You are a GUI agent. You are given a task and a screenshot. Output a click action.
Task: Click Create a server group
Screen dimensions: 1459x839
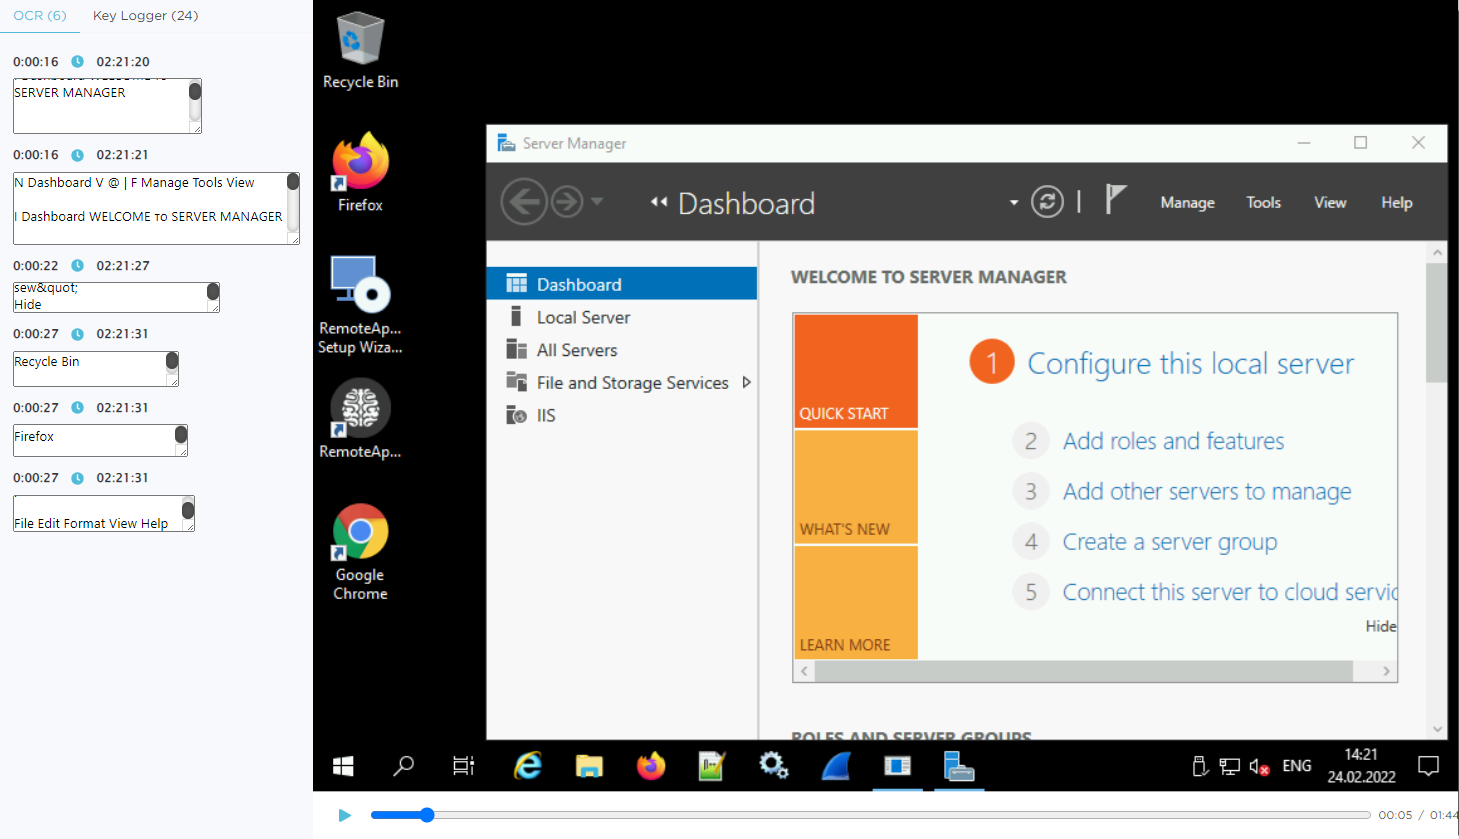click(1170, 542)
